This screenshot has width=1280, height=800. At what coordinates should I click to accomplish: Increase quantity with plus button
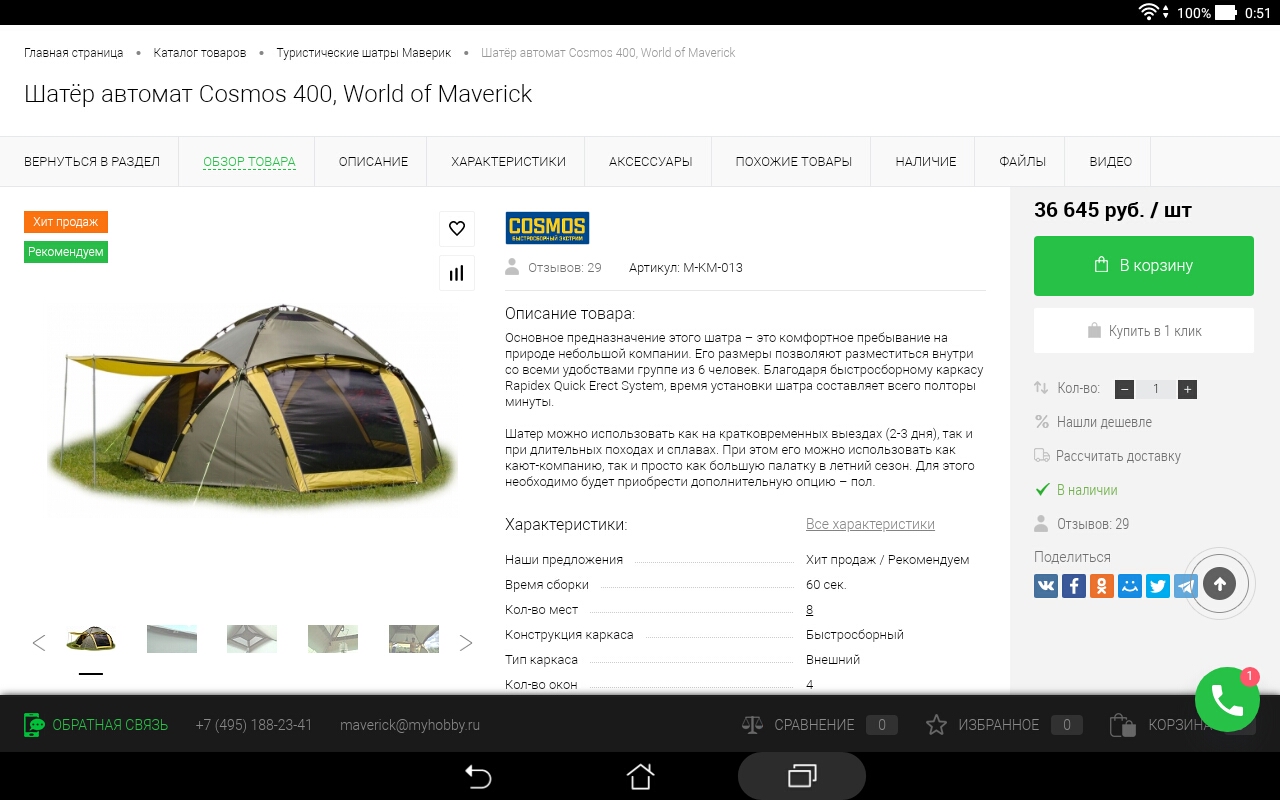(1187, 389)
